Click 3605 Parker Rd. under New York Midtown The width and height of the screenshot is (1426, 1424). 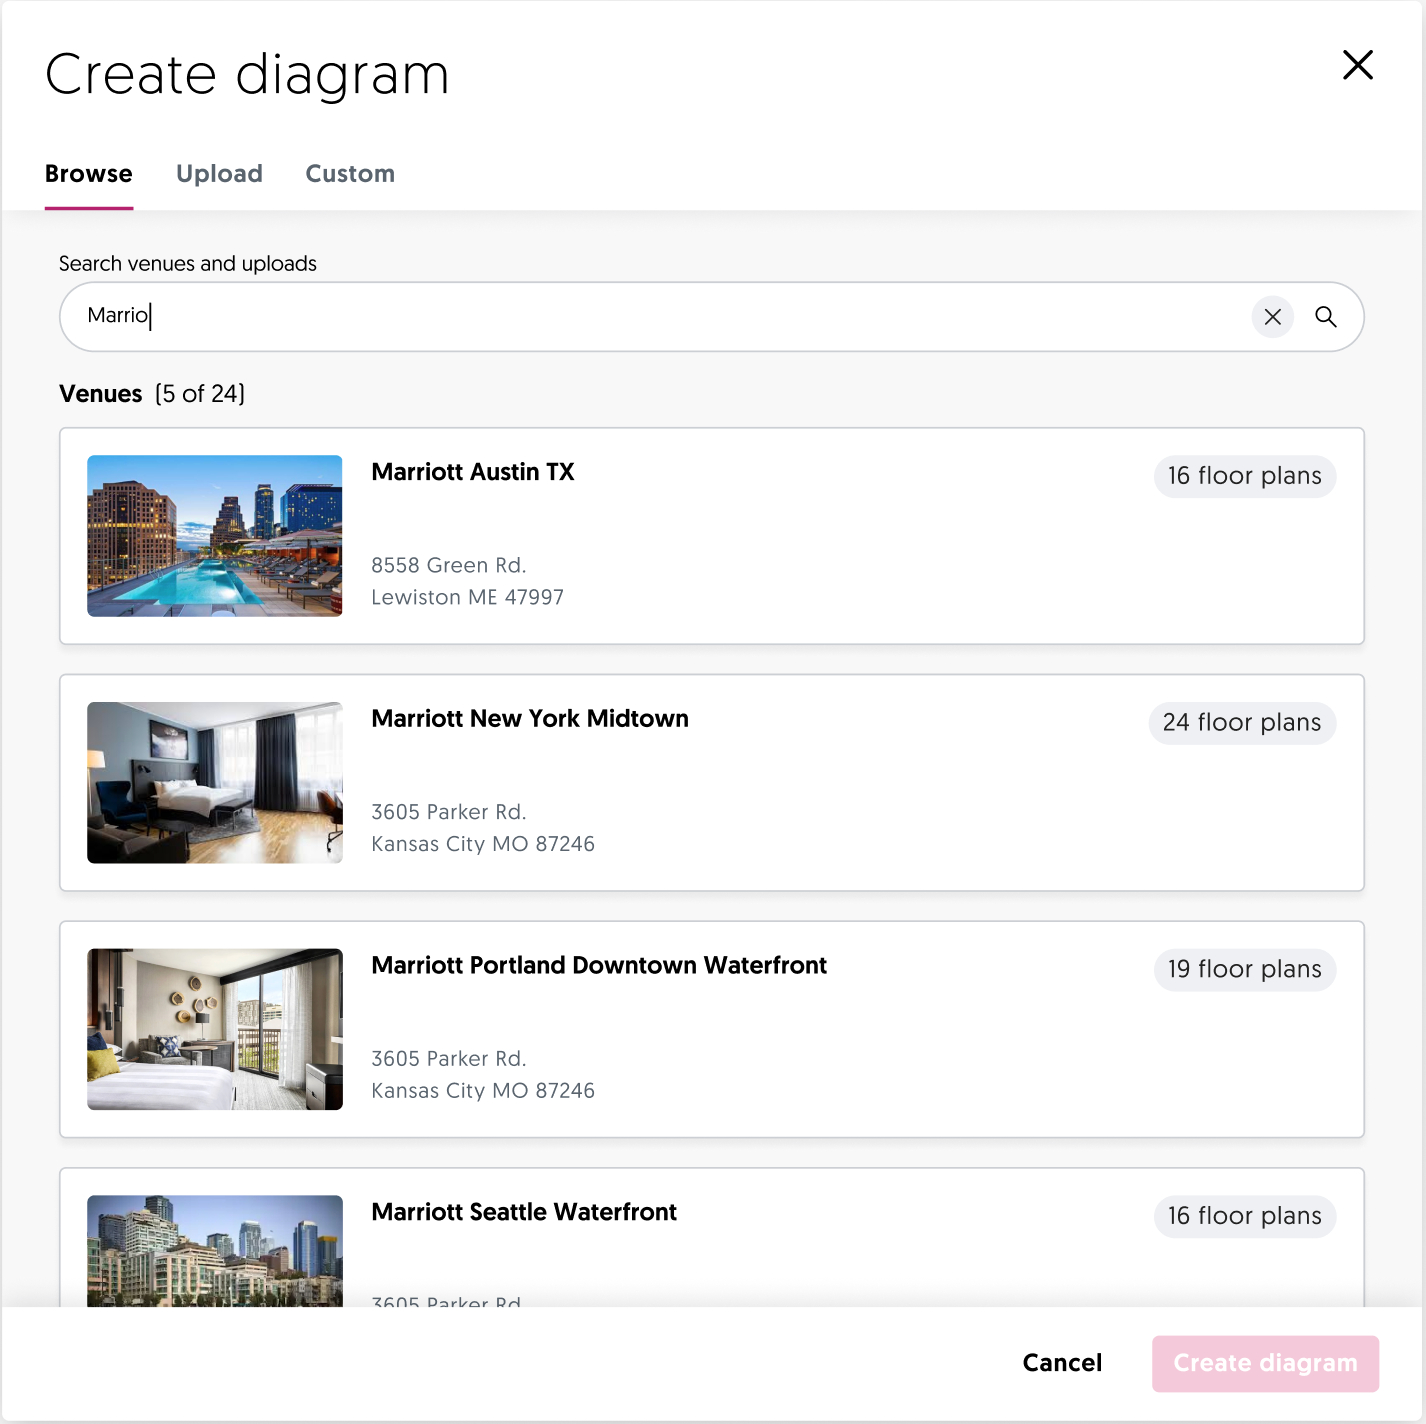(x=449, y=812)
